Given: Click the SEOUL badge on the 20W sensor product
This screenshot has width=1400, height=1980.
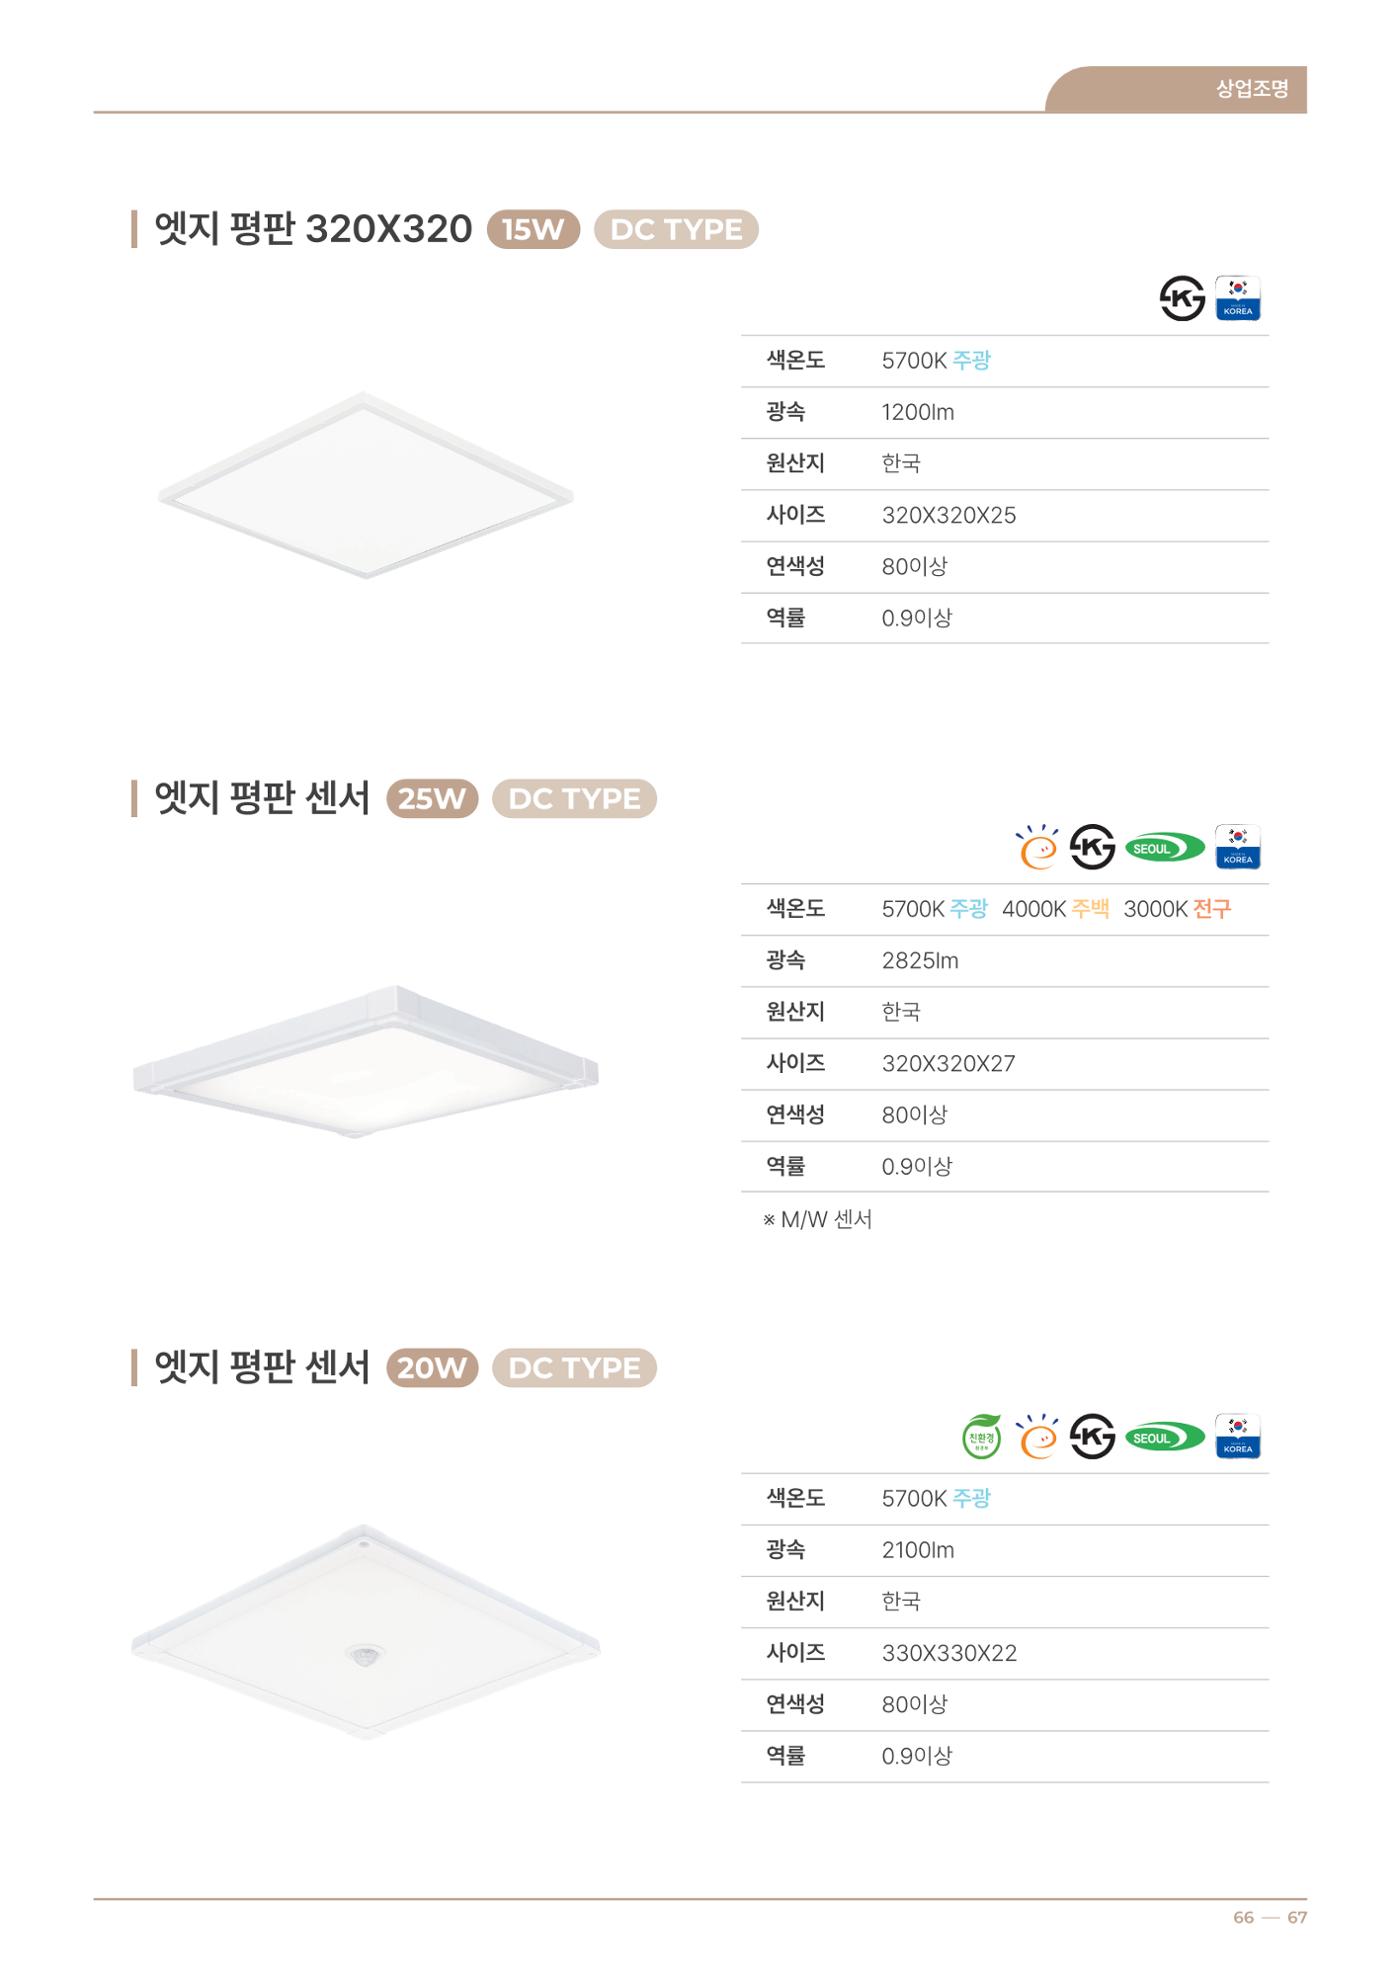Looking at the screenshot, I should pyautogui.click(x=1165, y=1438).
